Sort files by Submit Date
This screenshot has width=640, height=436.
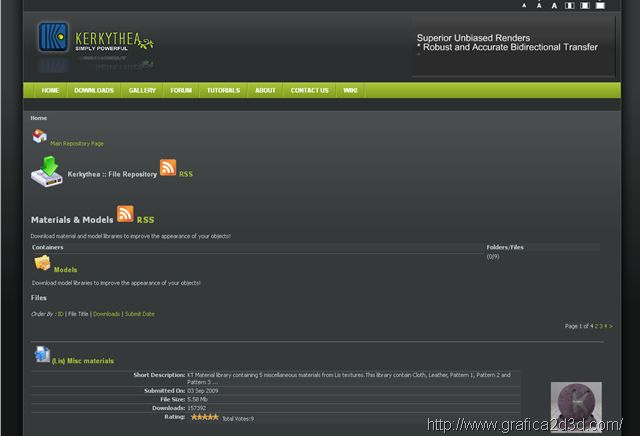[140, 314]
